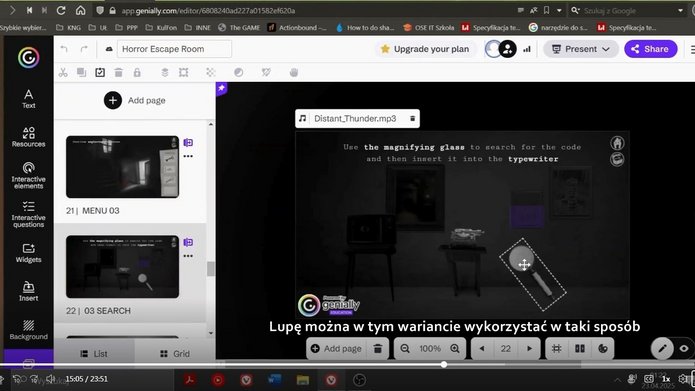Open the KNG bookmarks folder
Image resolution: width=695 pixels, height=391 pixels.
pos(68,27)
